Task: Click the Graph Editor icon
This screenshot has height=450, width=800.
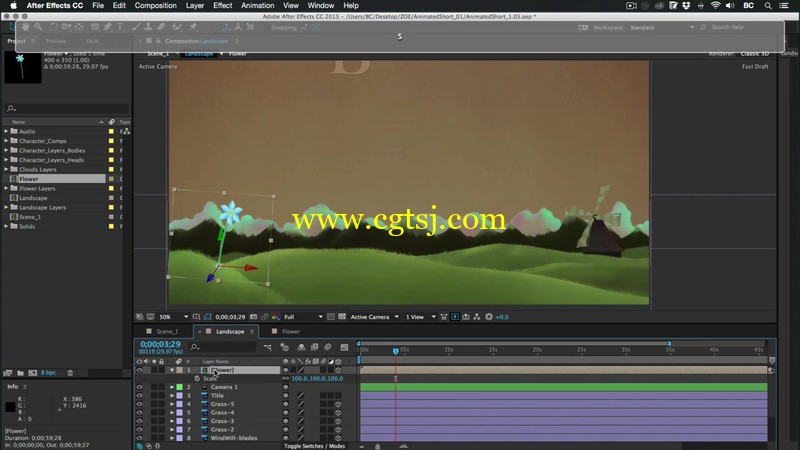Action: tap(344, 347)
